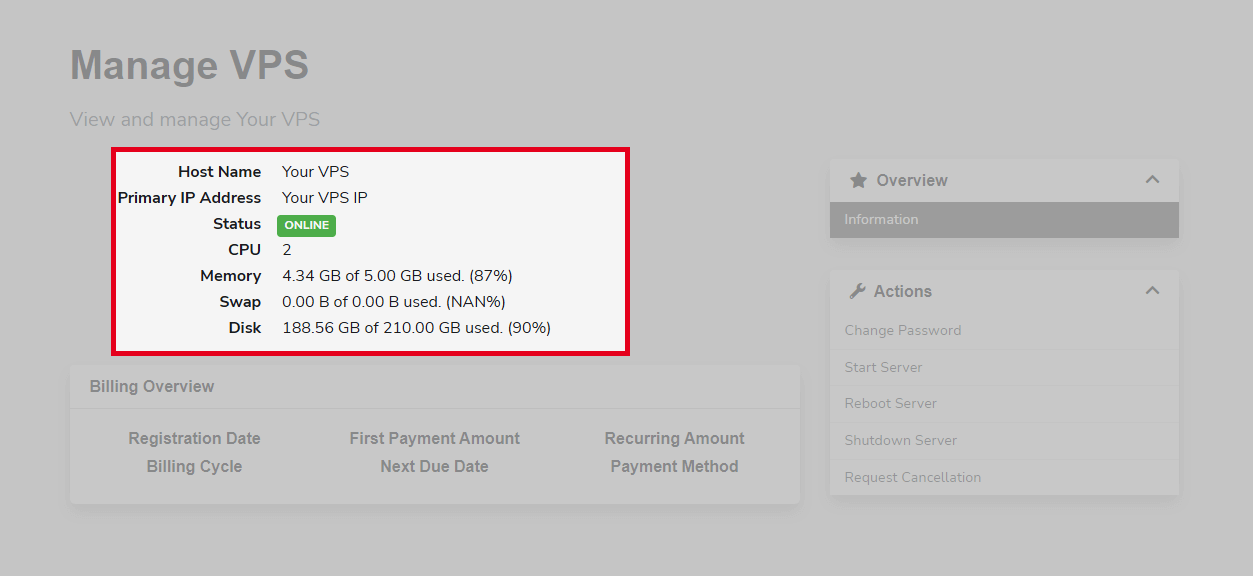The image size is (1253, 576).
Task: Collapse the Actions panel using its chevron
Action: tap(1152, 291)
